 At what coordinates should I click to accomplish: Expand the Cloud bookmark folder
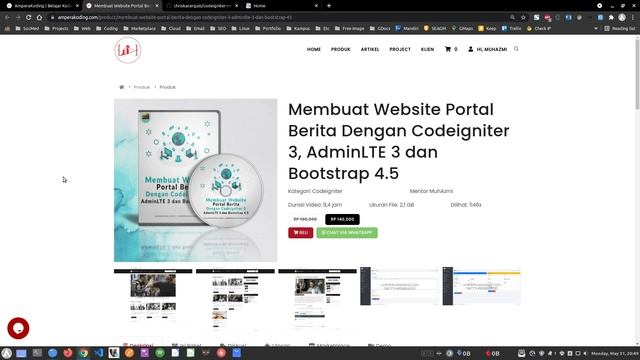click(x=171, y=29)
